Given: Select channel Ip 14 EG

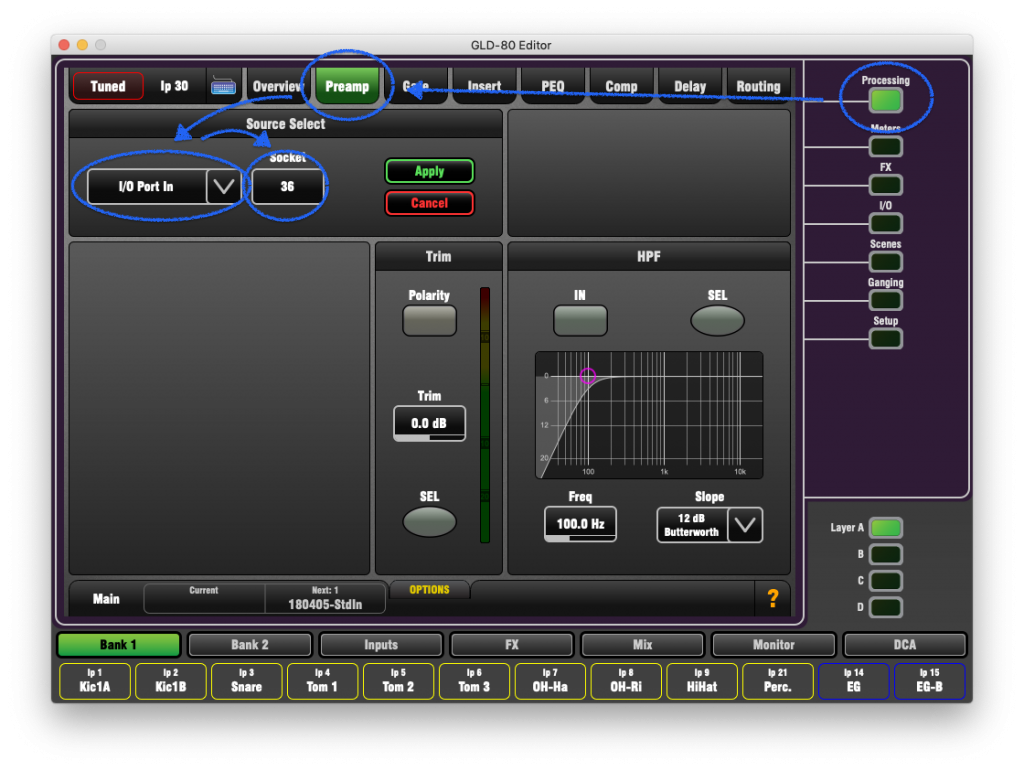Looking at the screenshot, I should tap(854, 681).
